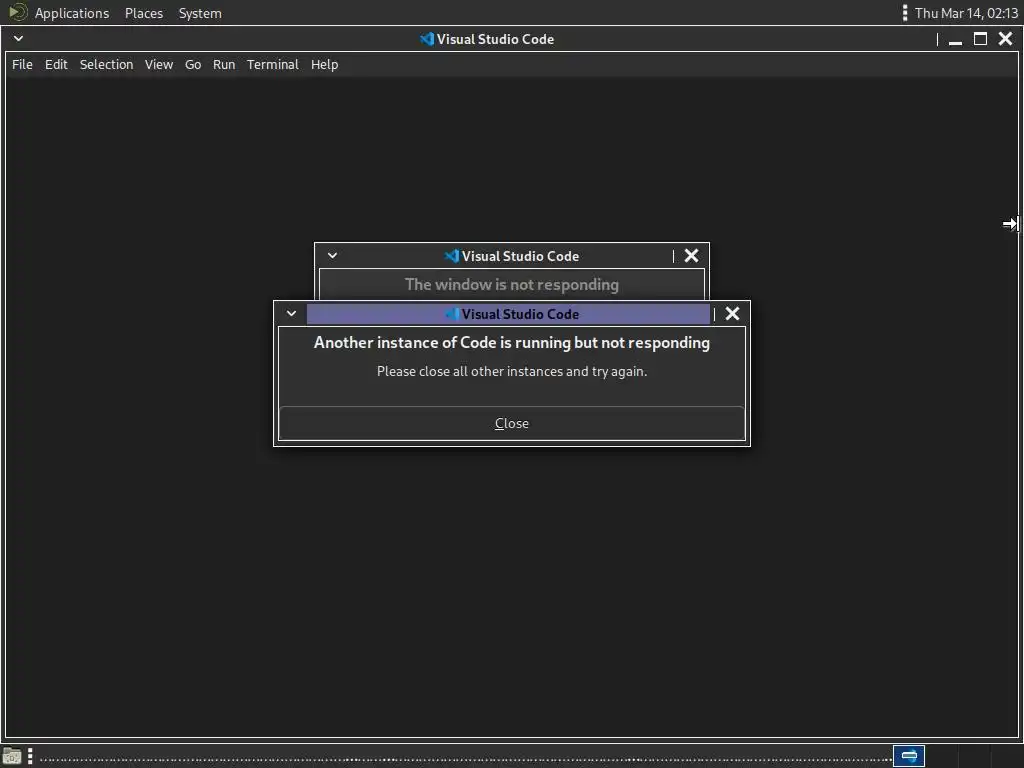Click the show desktop icon in bottom panel
The width and height of the screenshot is (1024, 768).
[x=12, y=756]
